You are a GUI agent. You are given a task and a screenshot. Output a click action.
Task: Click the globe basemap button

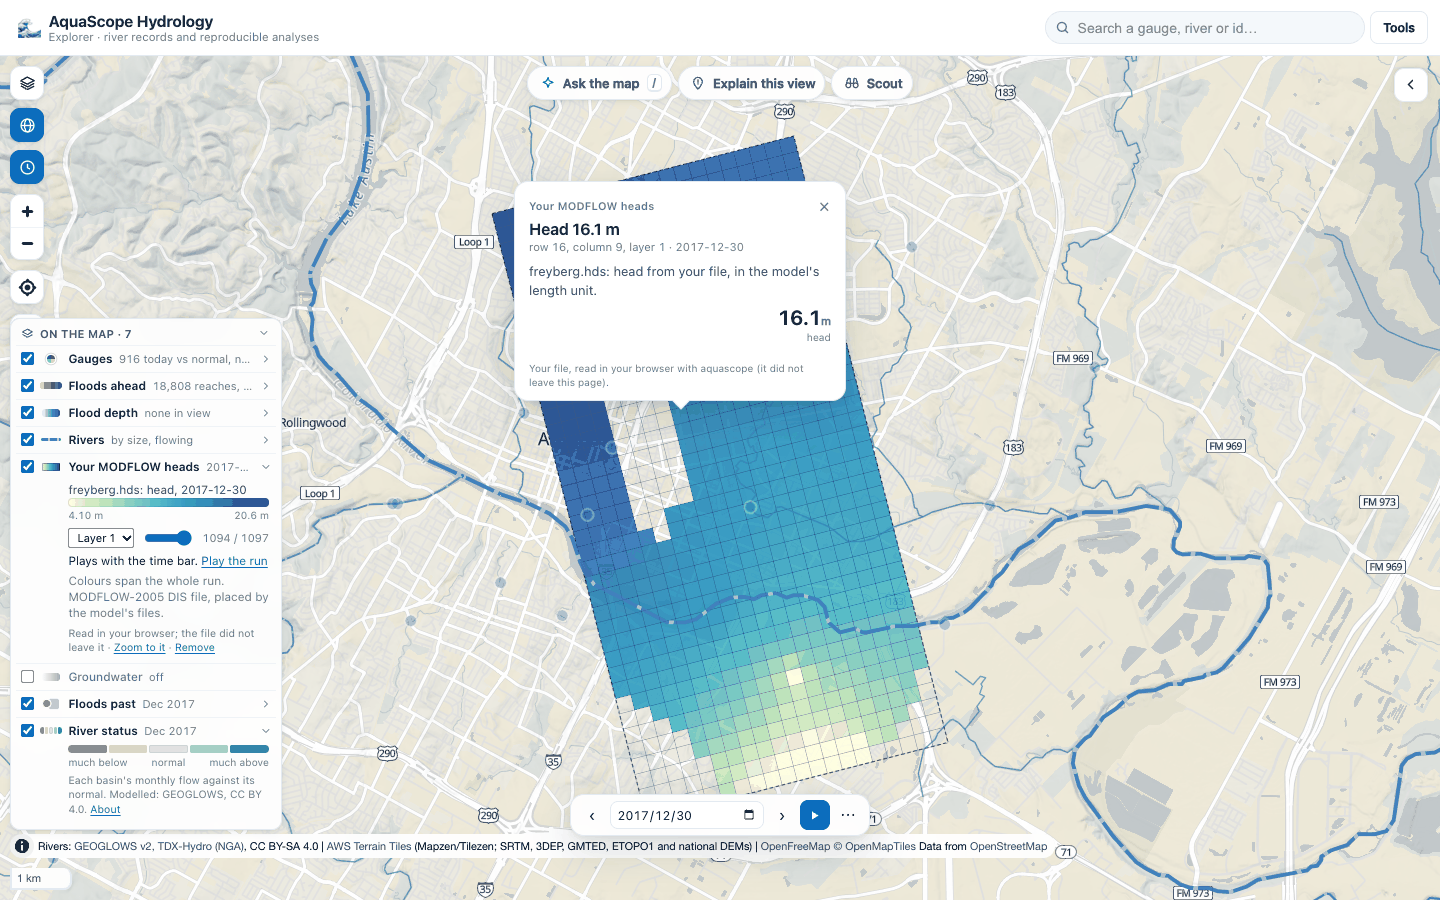pos(27,126)
